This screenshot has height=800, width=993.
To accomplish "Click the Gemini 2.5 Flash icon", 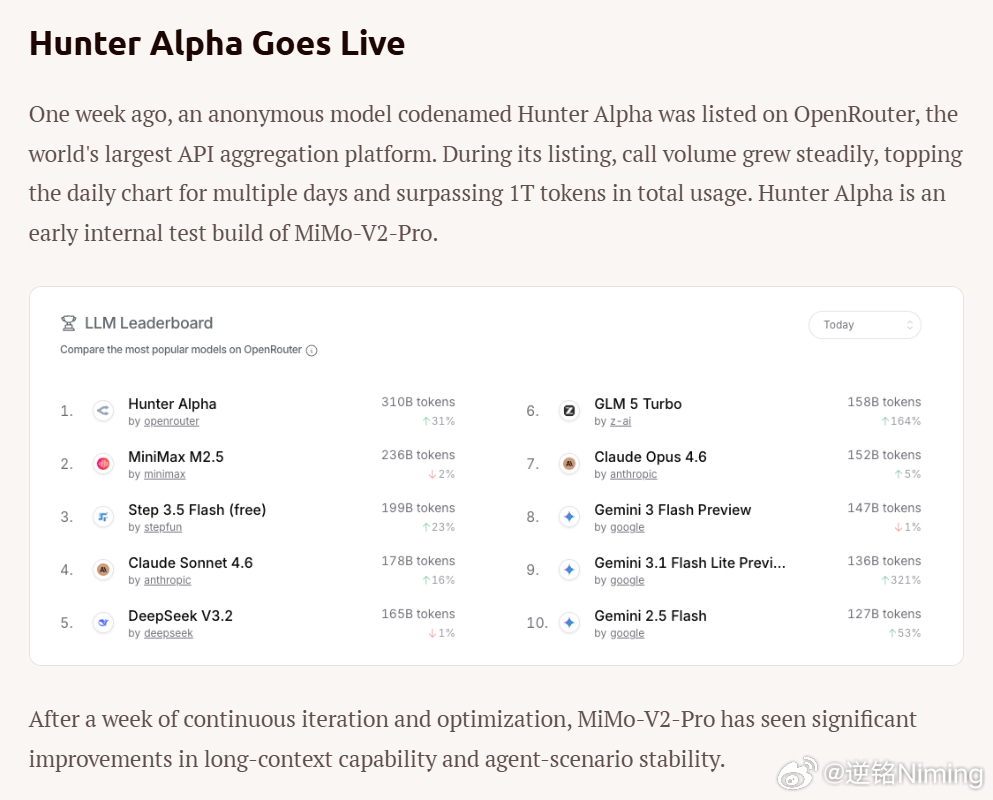I will 569,623.
